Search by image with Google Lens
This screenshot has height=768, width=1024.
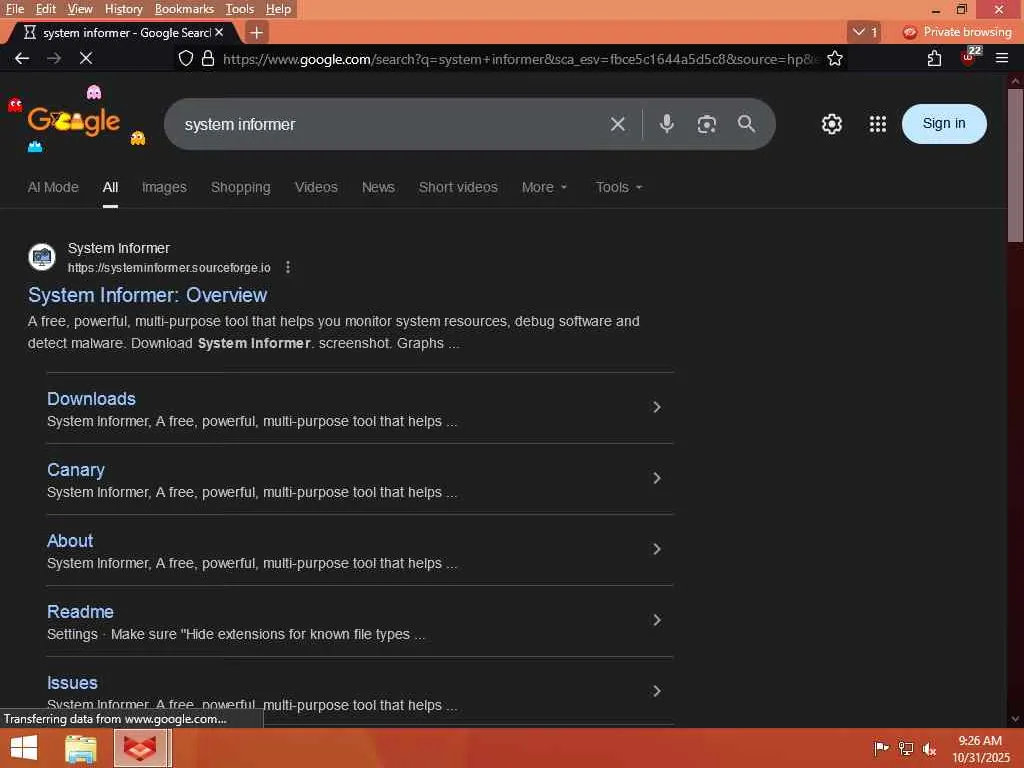coord(707,124)
